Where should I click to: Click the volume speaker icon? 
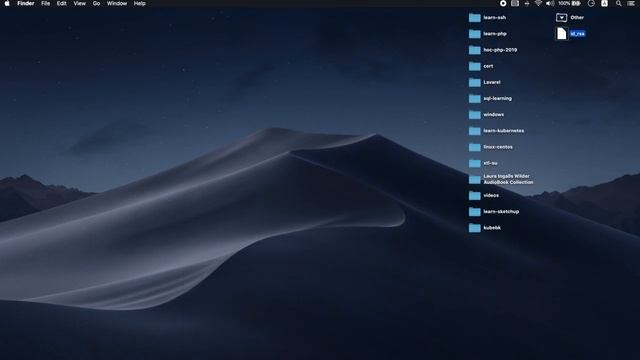pos(550,3)
